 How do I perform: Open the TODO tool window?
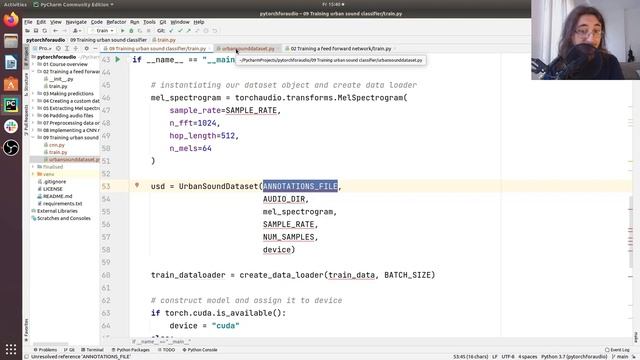(x=167, y=350)
